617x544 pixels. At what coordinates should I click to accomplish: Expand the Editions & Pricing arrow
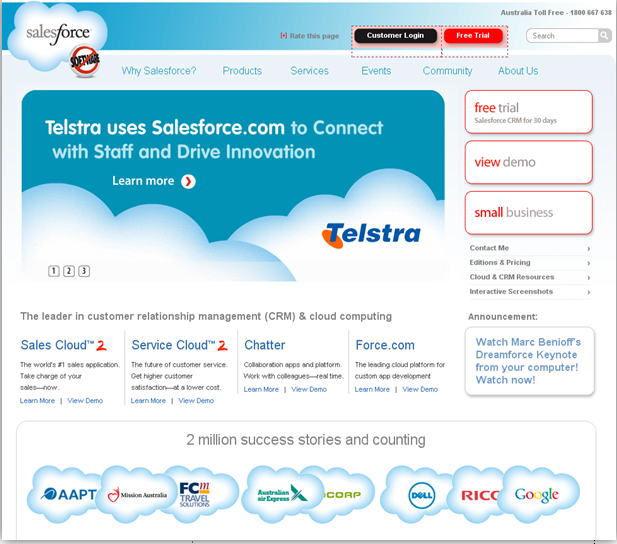pyautogui.click(x=589, y=263)
